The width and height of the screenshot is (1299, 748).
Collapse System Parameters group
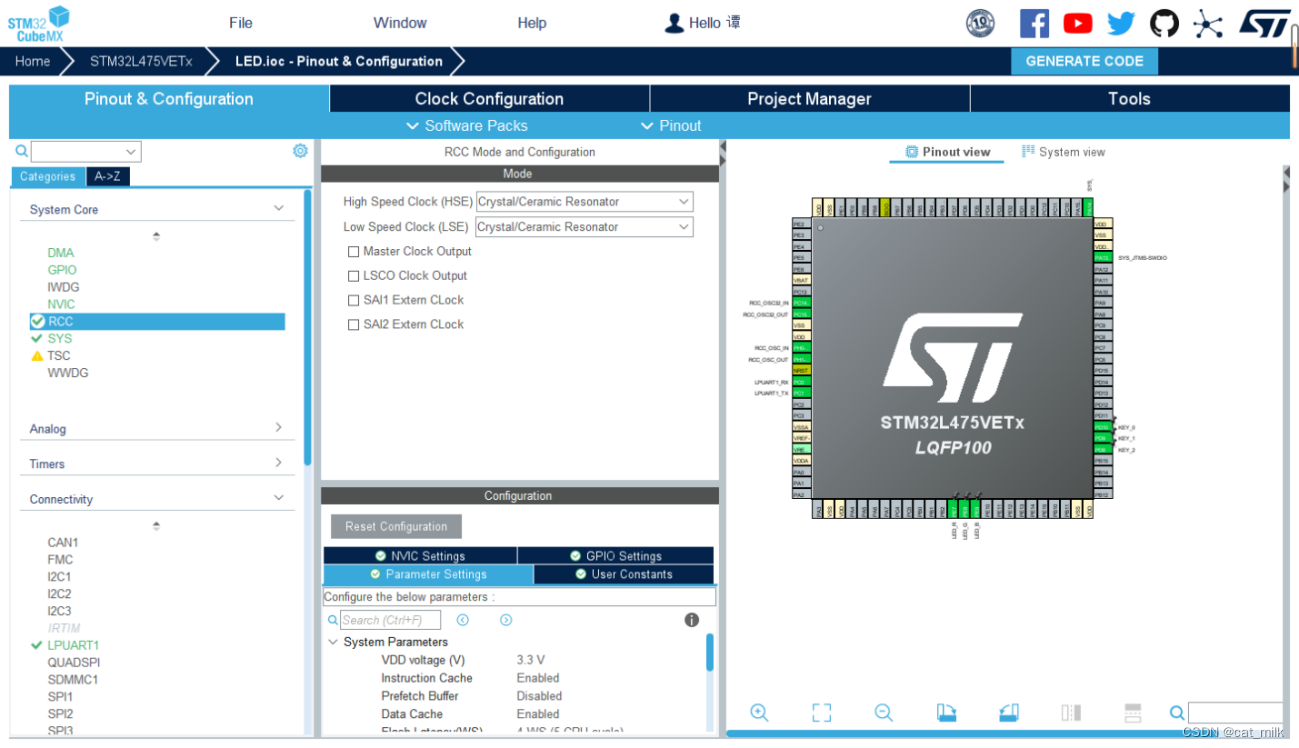click(x=333, y=642)
